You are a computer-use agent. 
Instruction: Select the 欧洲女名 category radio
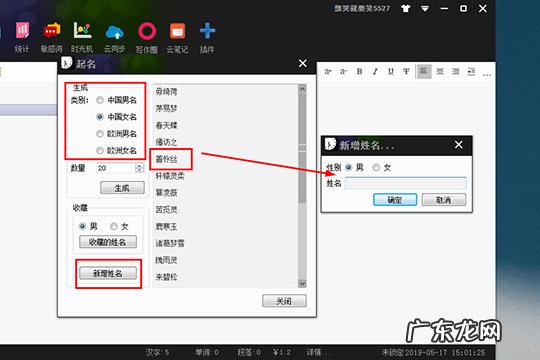click(100, 151)
